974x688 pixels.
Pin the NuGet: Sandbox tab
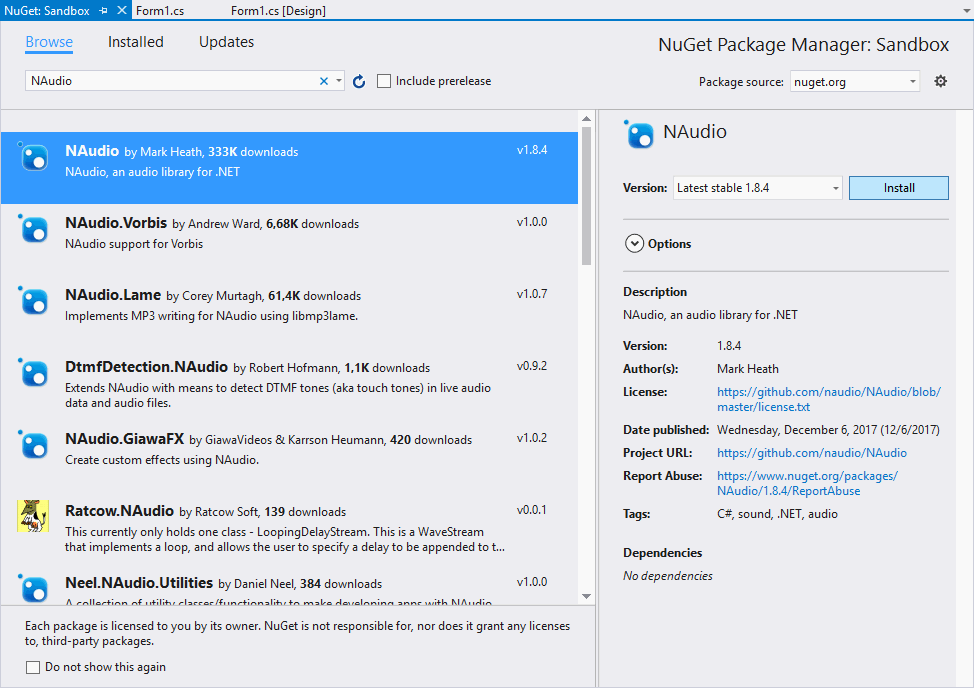coord(103,11)
